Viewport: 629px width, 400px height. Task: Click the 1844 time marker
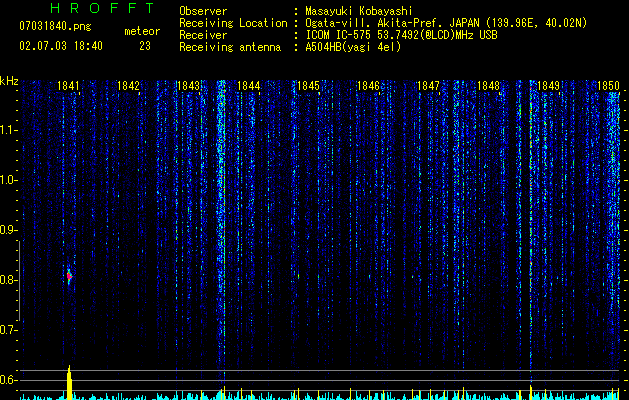(x=249, y=85)
